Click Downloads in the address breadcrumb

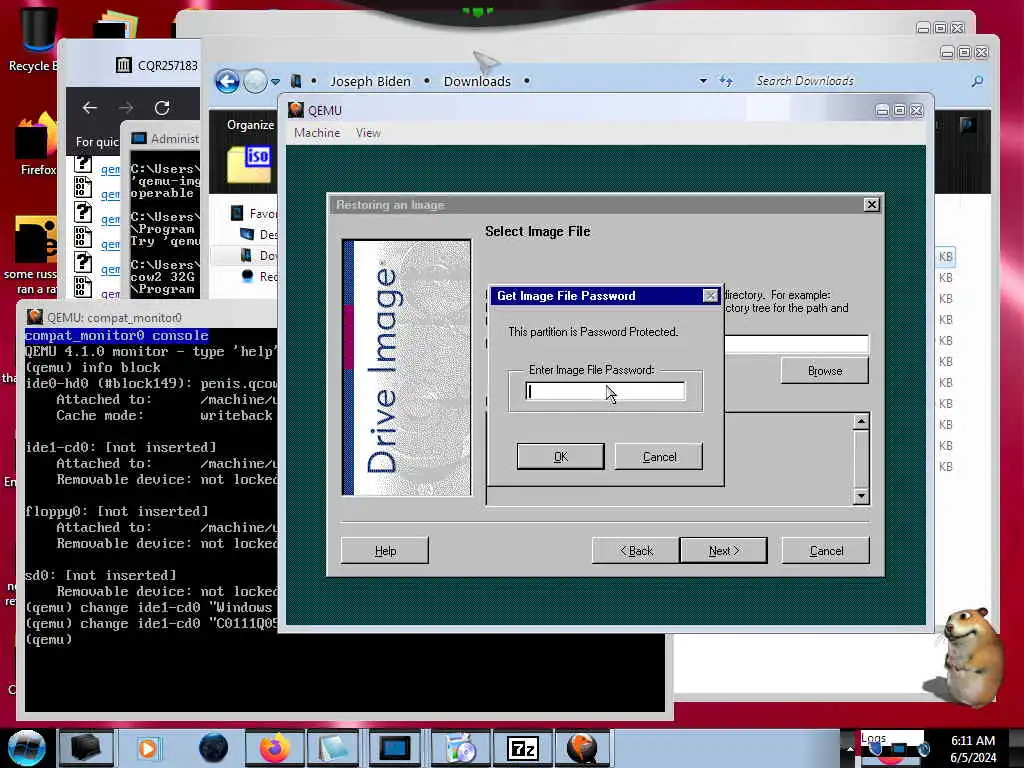tap(477, 81)
